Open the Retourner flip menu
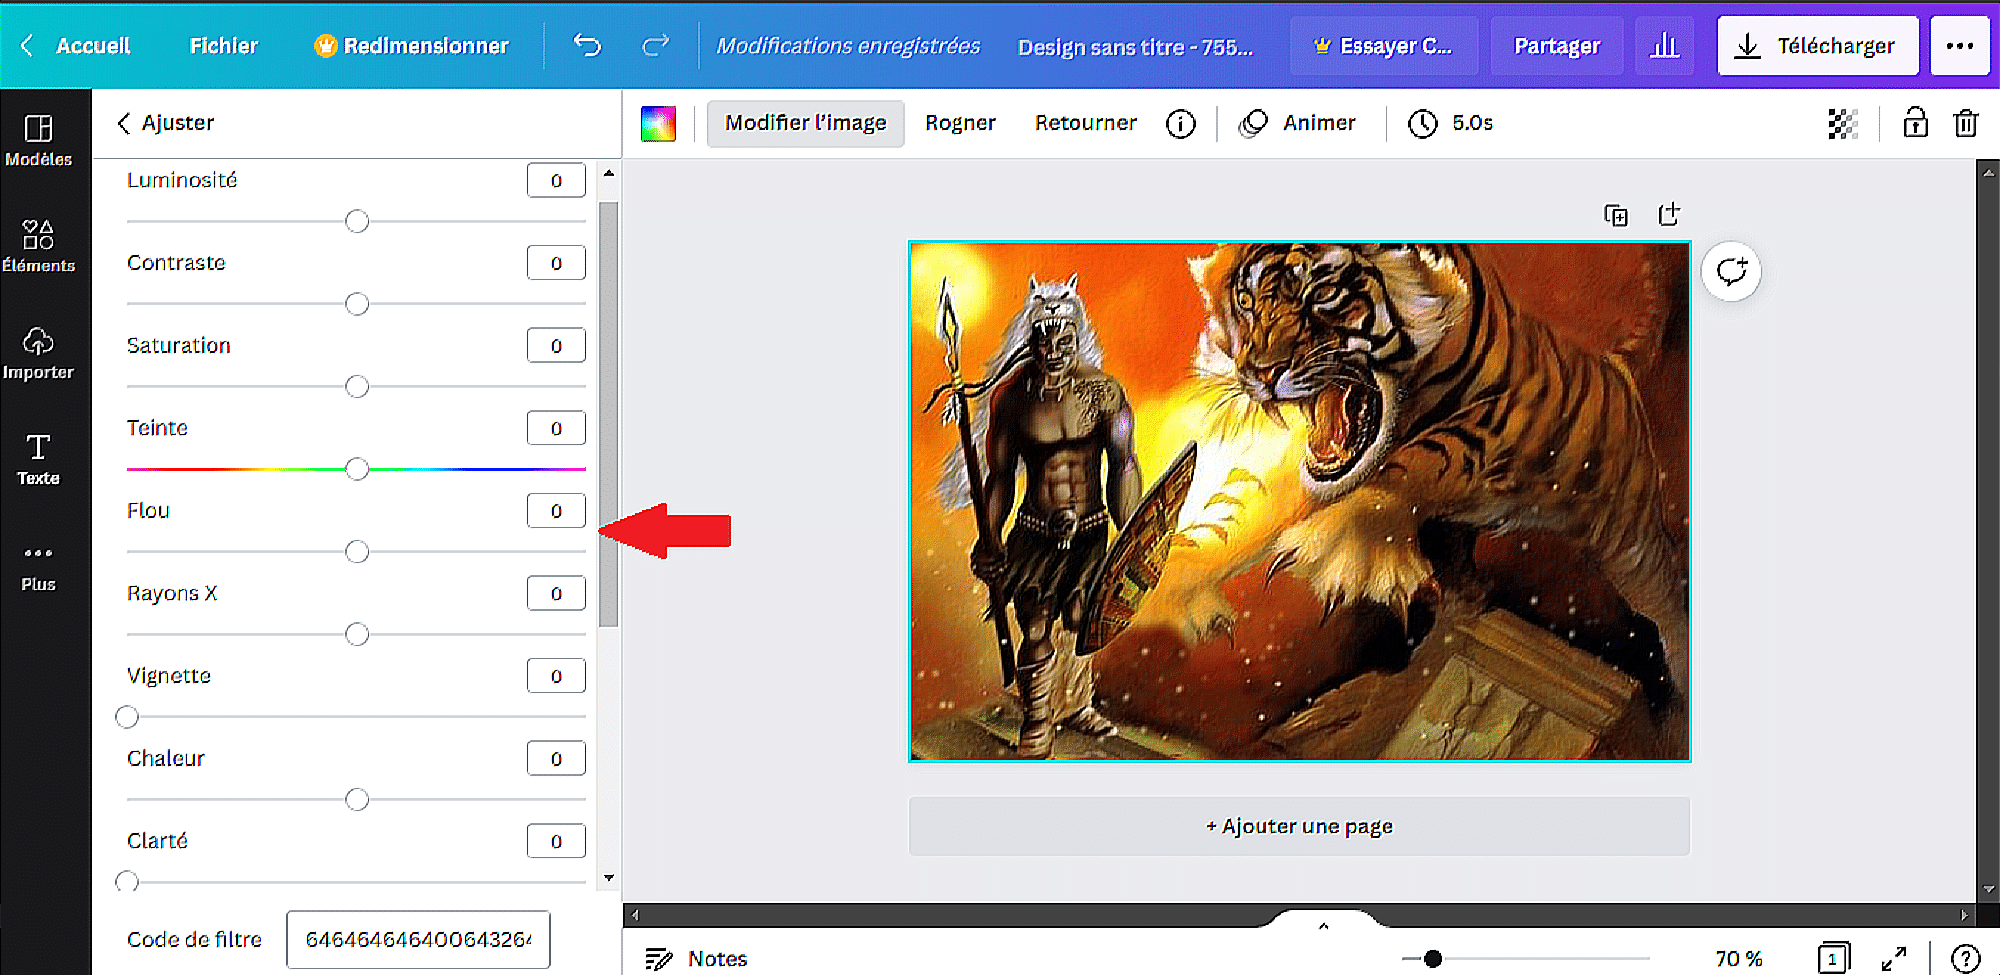This screenshot has width=2000, height=975. [1085, 123]
